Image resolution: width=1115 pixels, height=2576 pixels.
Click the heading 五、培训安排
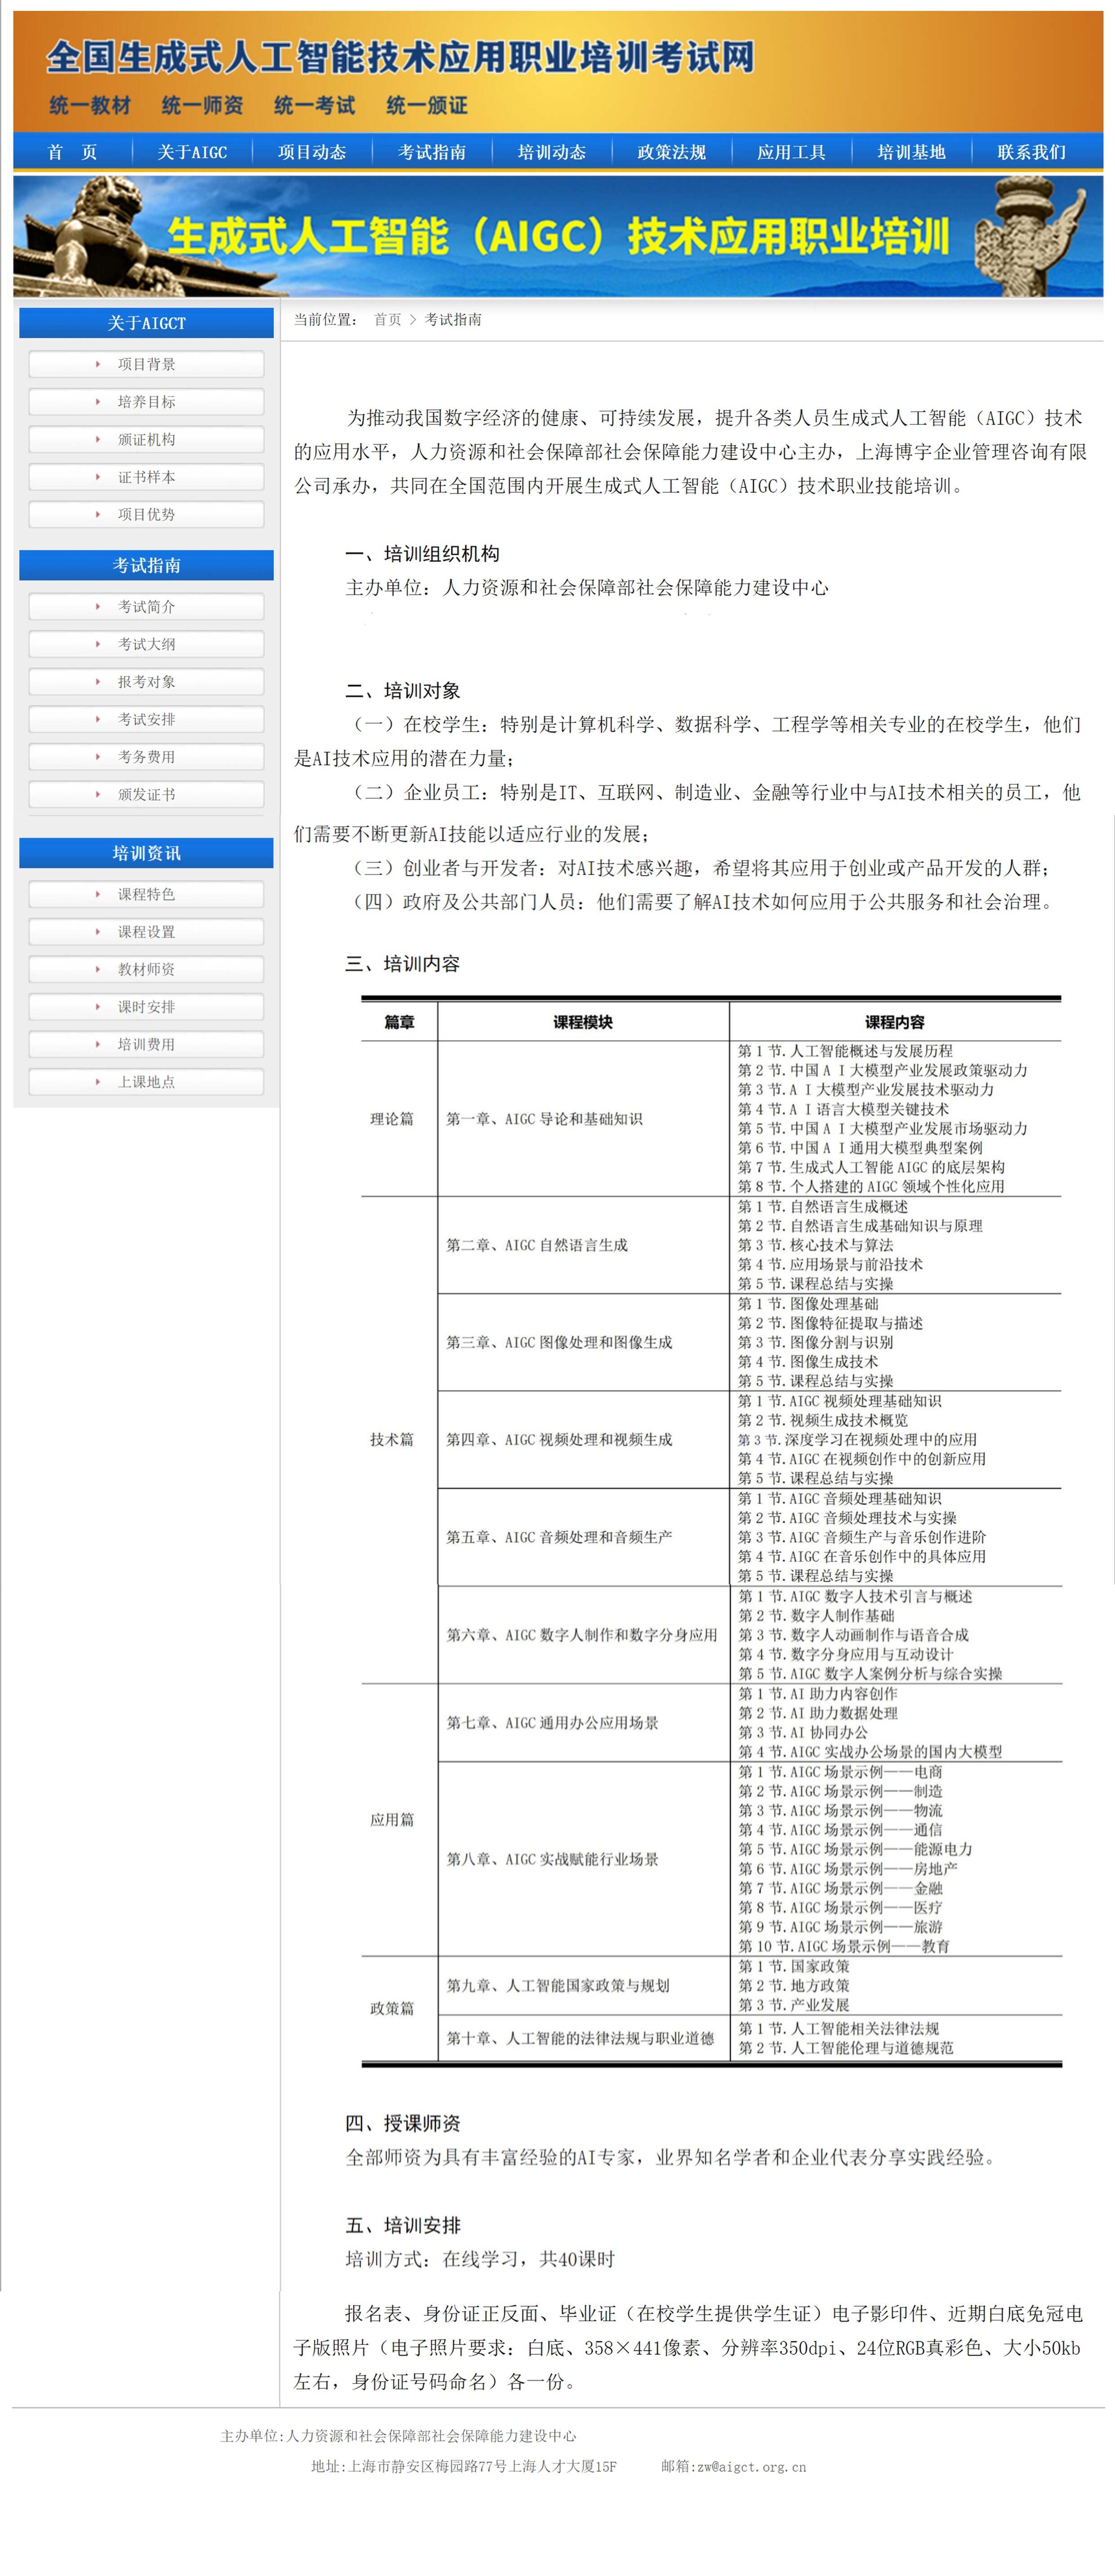403,2225
